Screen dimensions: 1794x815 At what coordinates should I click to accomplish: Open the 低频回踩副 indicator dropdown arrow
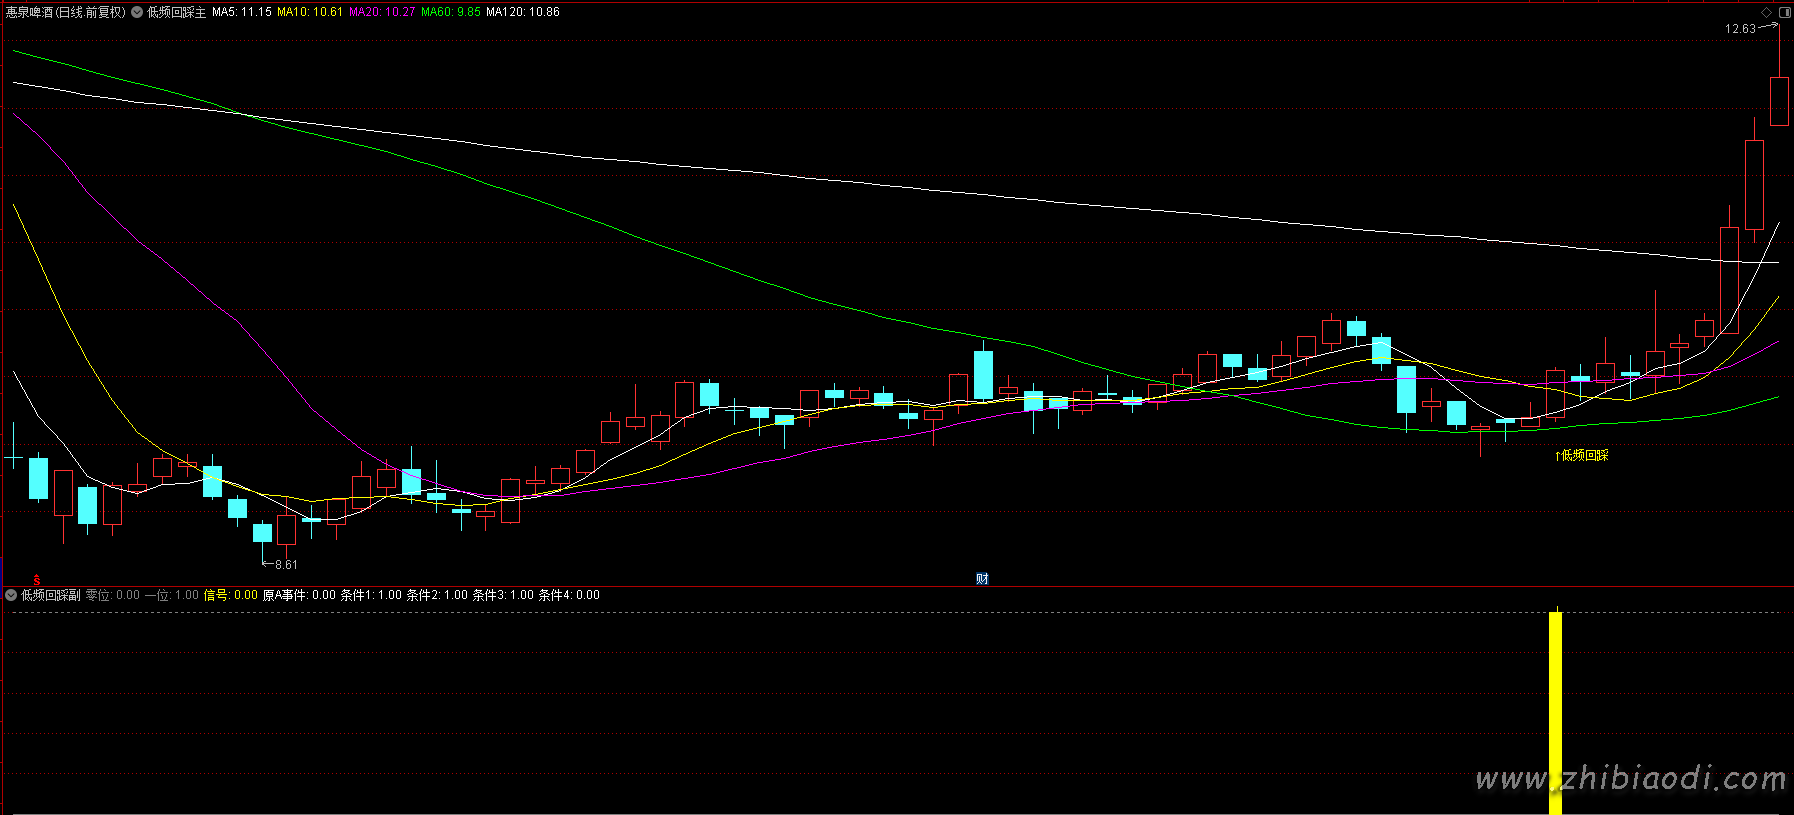tap(12, 595)
